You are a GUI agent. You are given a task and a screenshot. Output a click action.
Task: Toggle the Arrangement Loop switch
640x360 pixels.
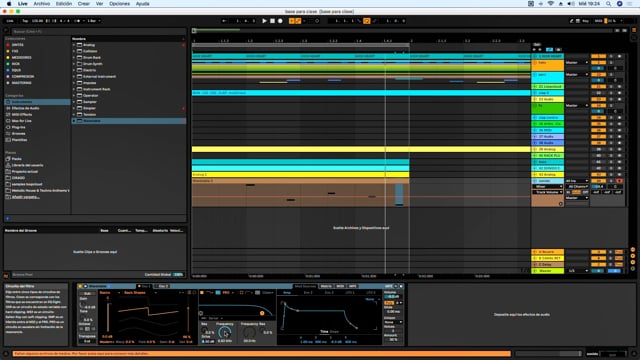click(367, 21)
